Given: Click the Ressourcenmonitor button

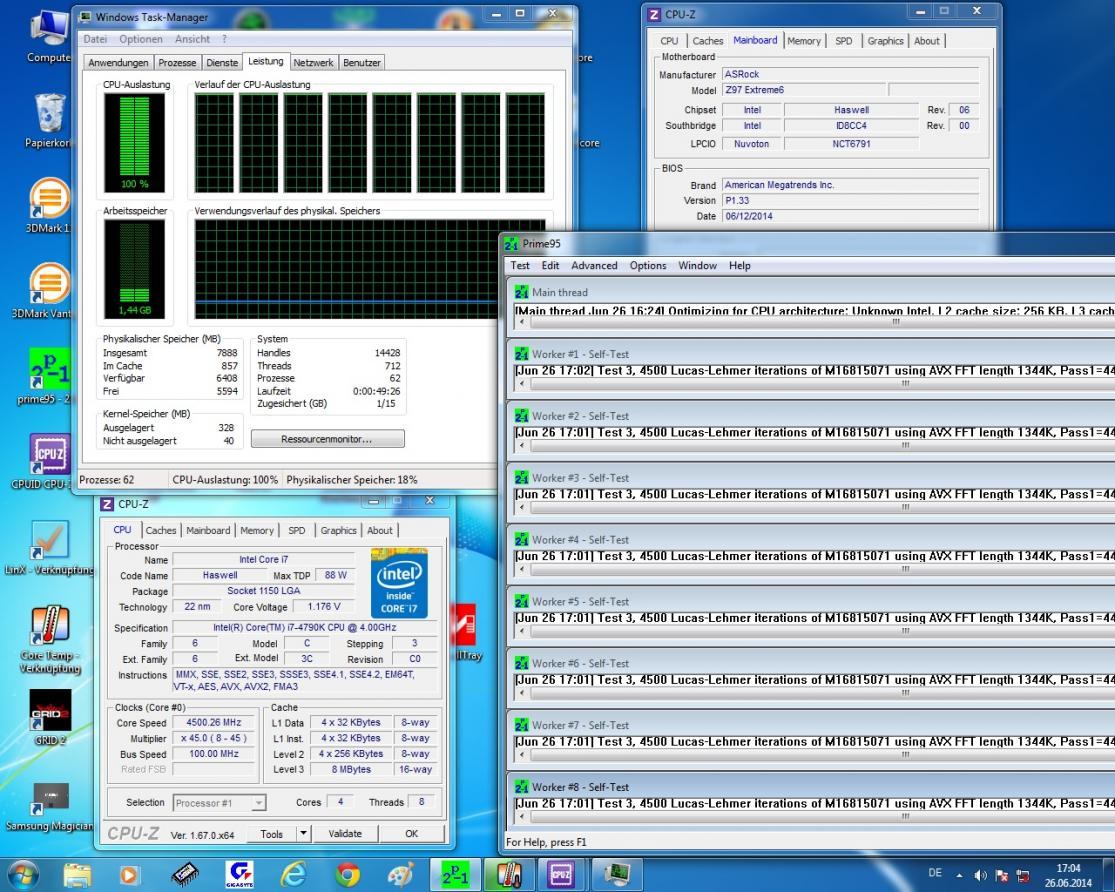Looking at the screenshot, I should click(x=327, y=439).
